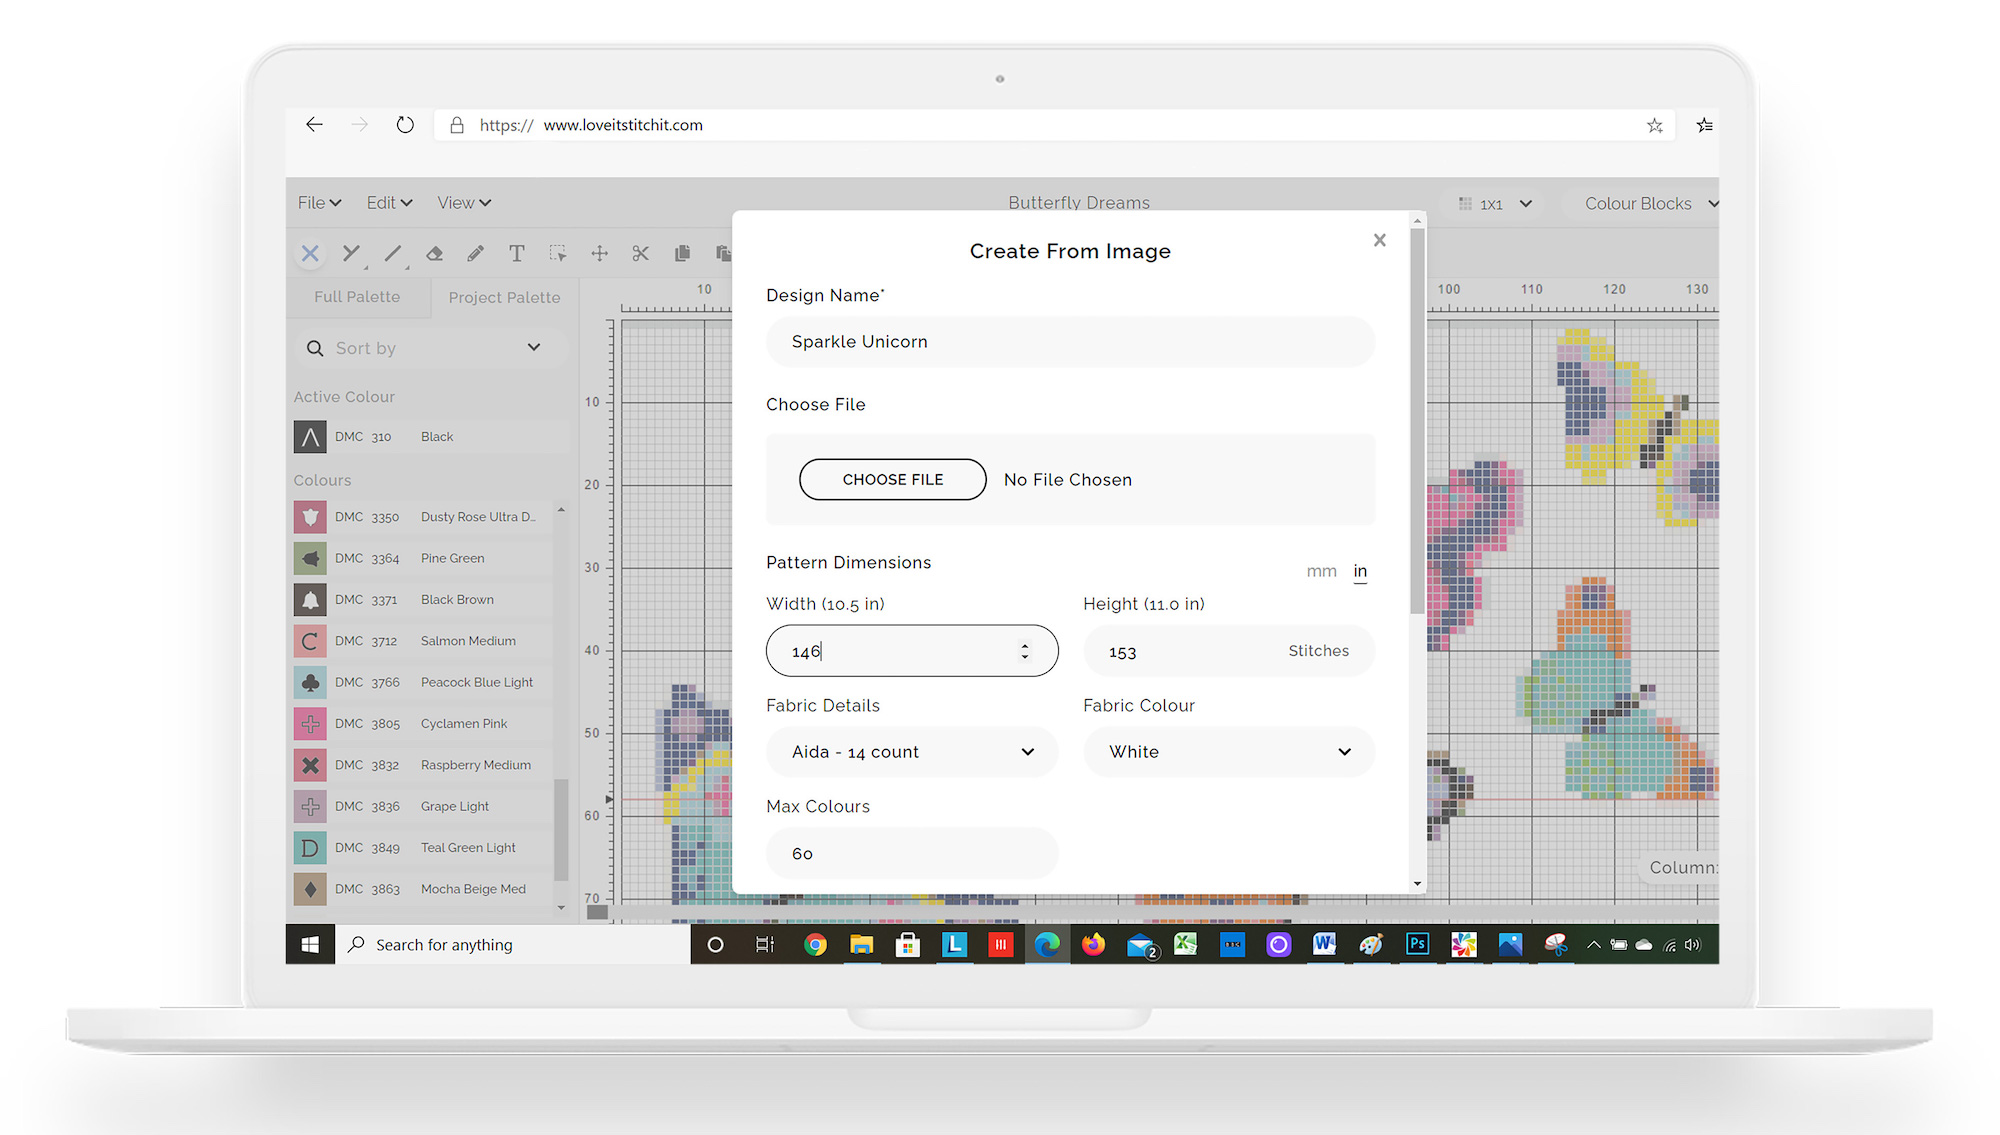
Task: Open Photoshop from taskbar
Action: (x=1417, y=944)
